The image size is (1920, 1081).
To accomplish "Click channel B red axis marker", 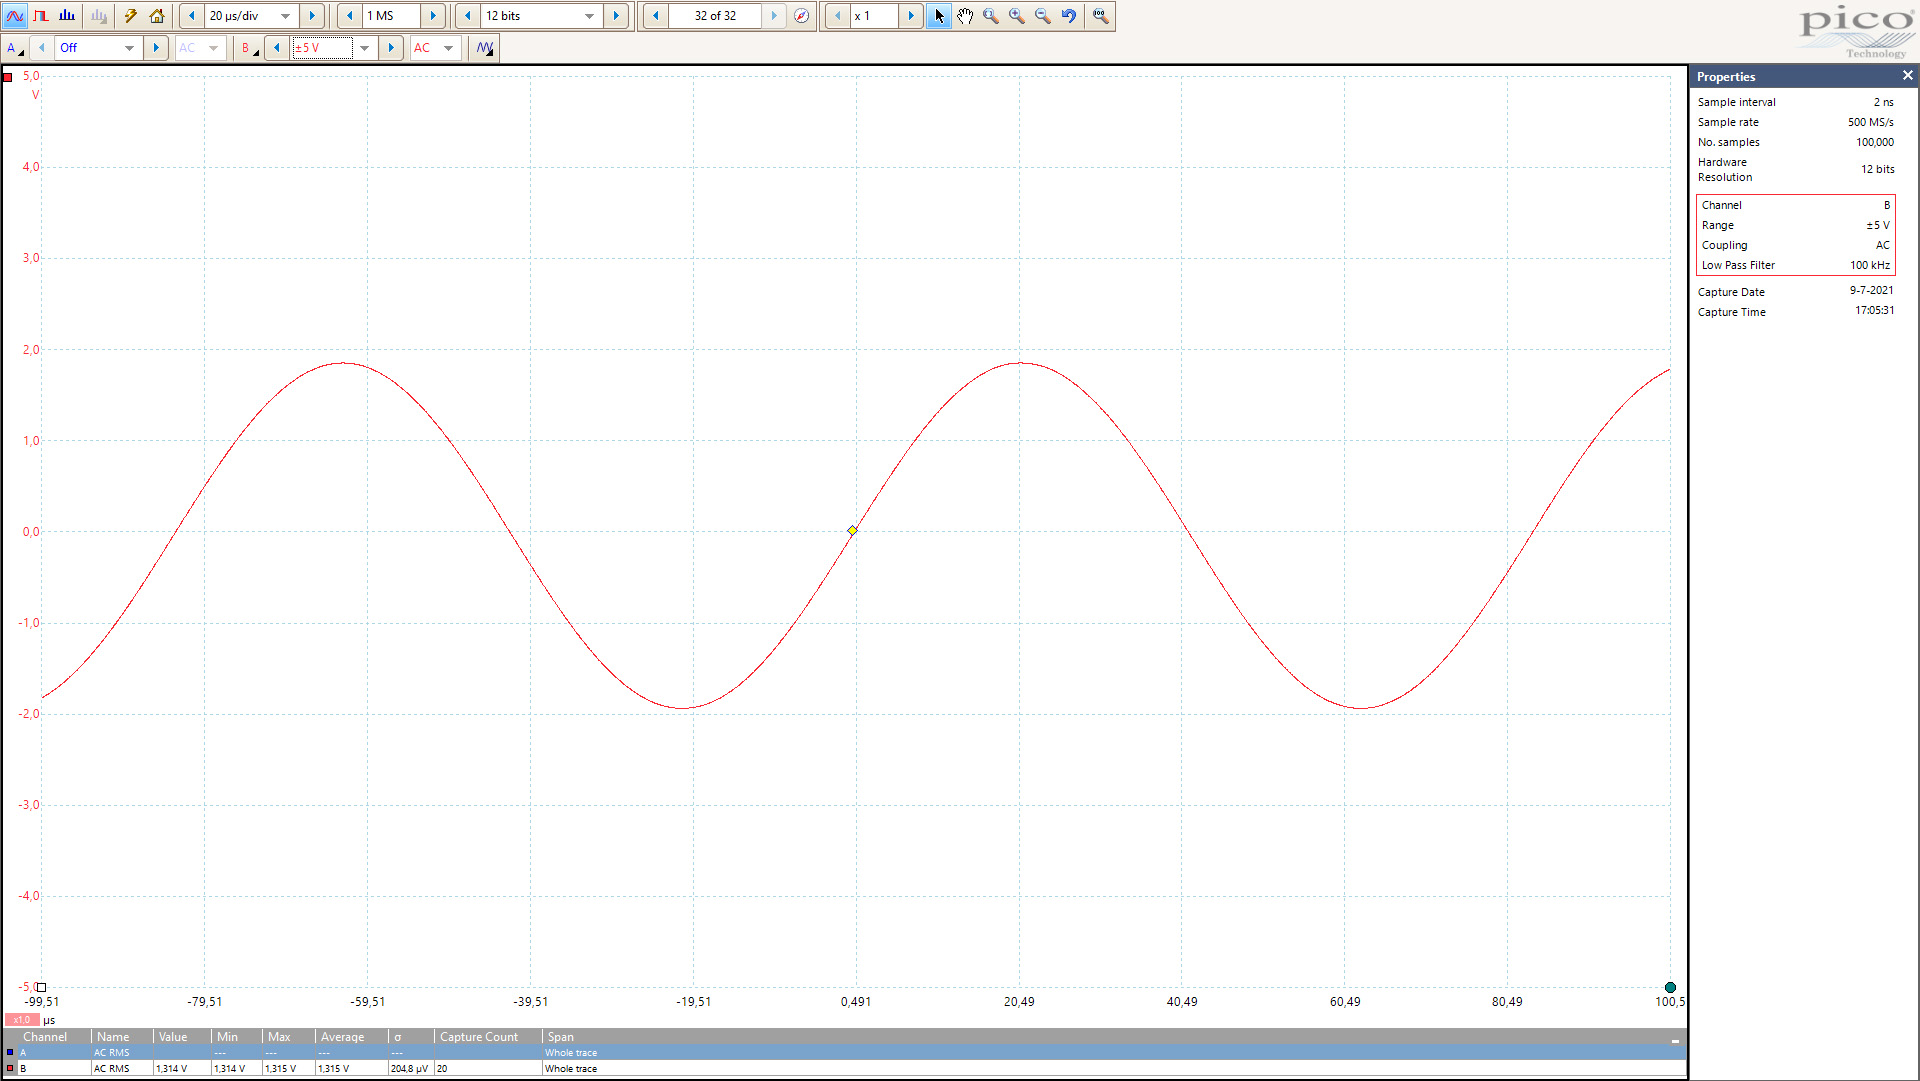I will pos(8,77).
